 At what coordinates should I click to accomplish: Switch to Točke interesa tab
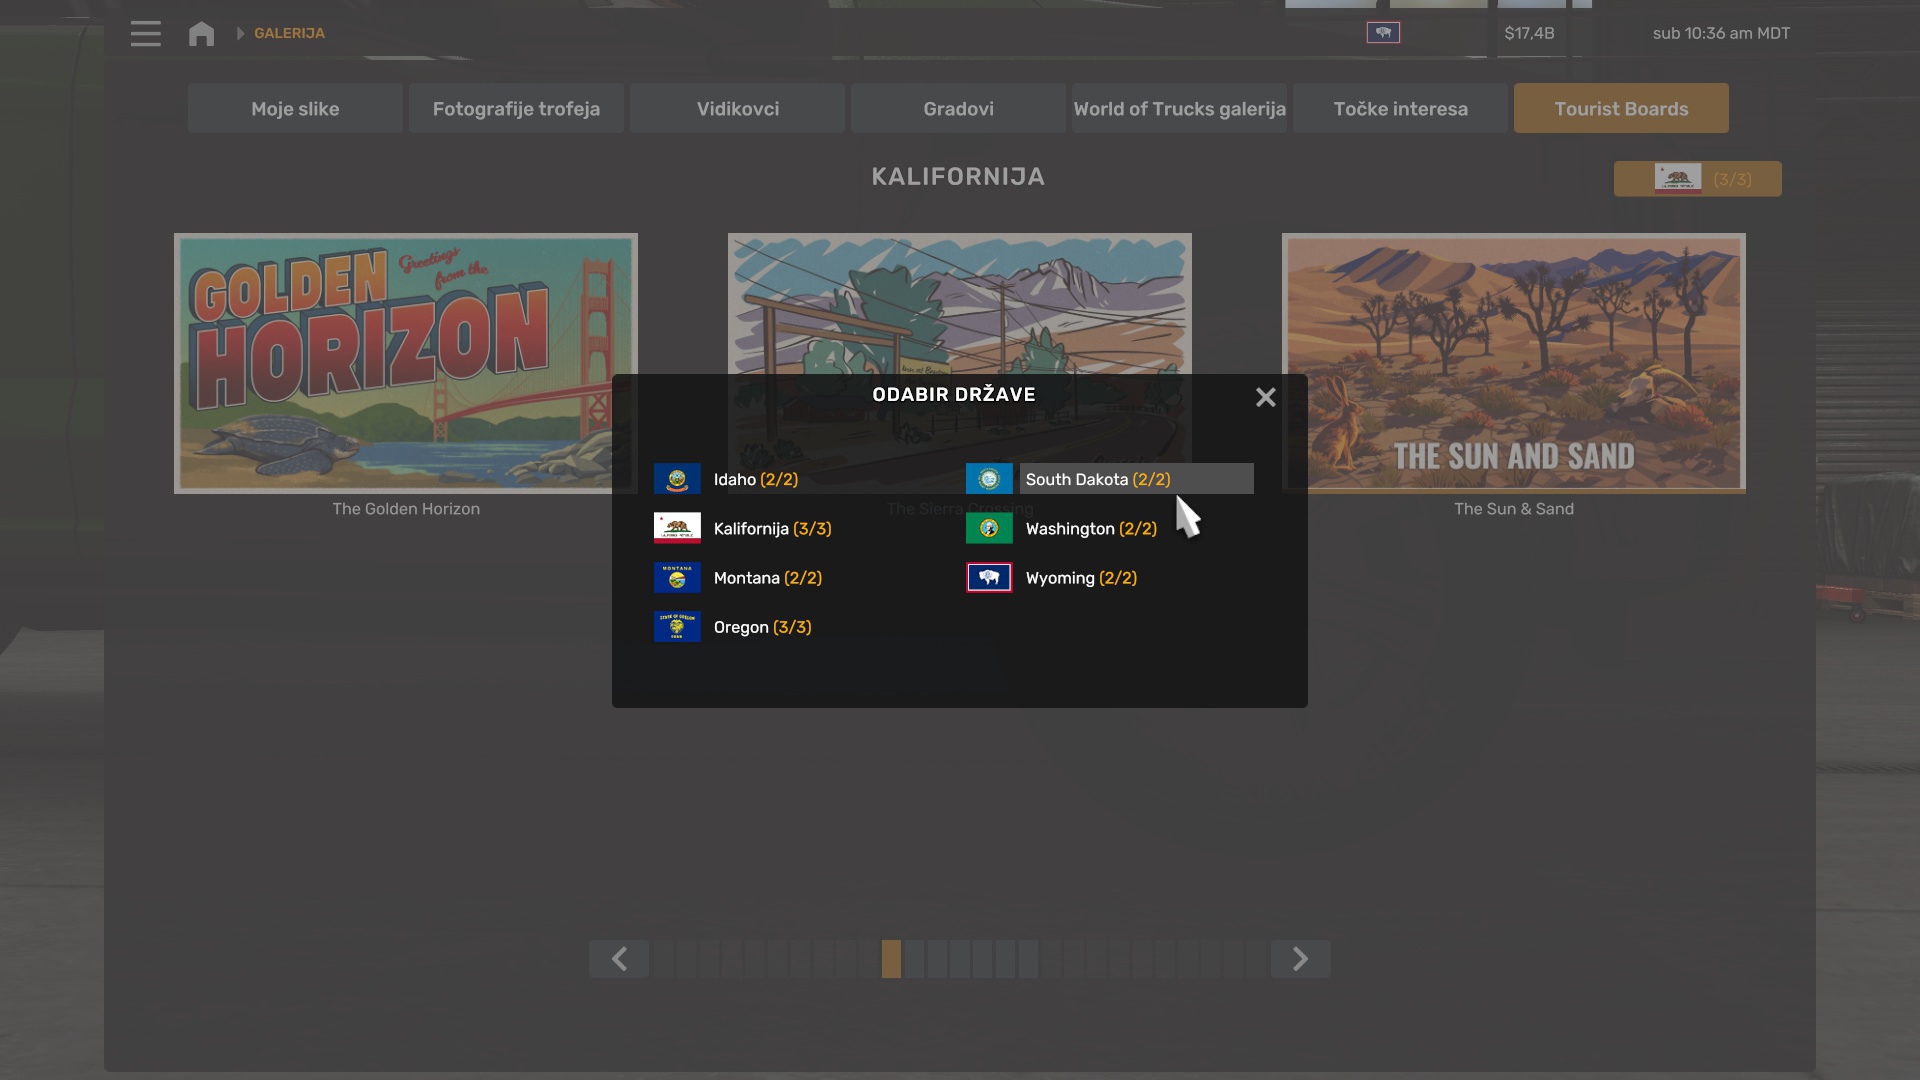click(1400, 108)
